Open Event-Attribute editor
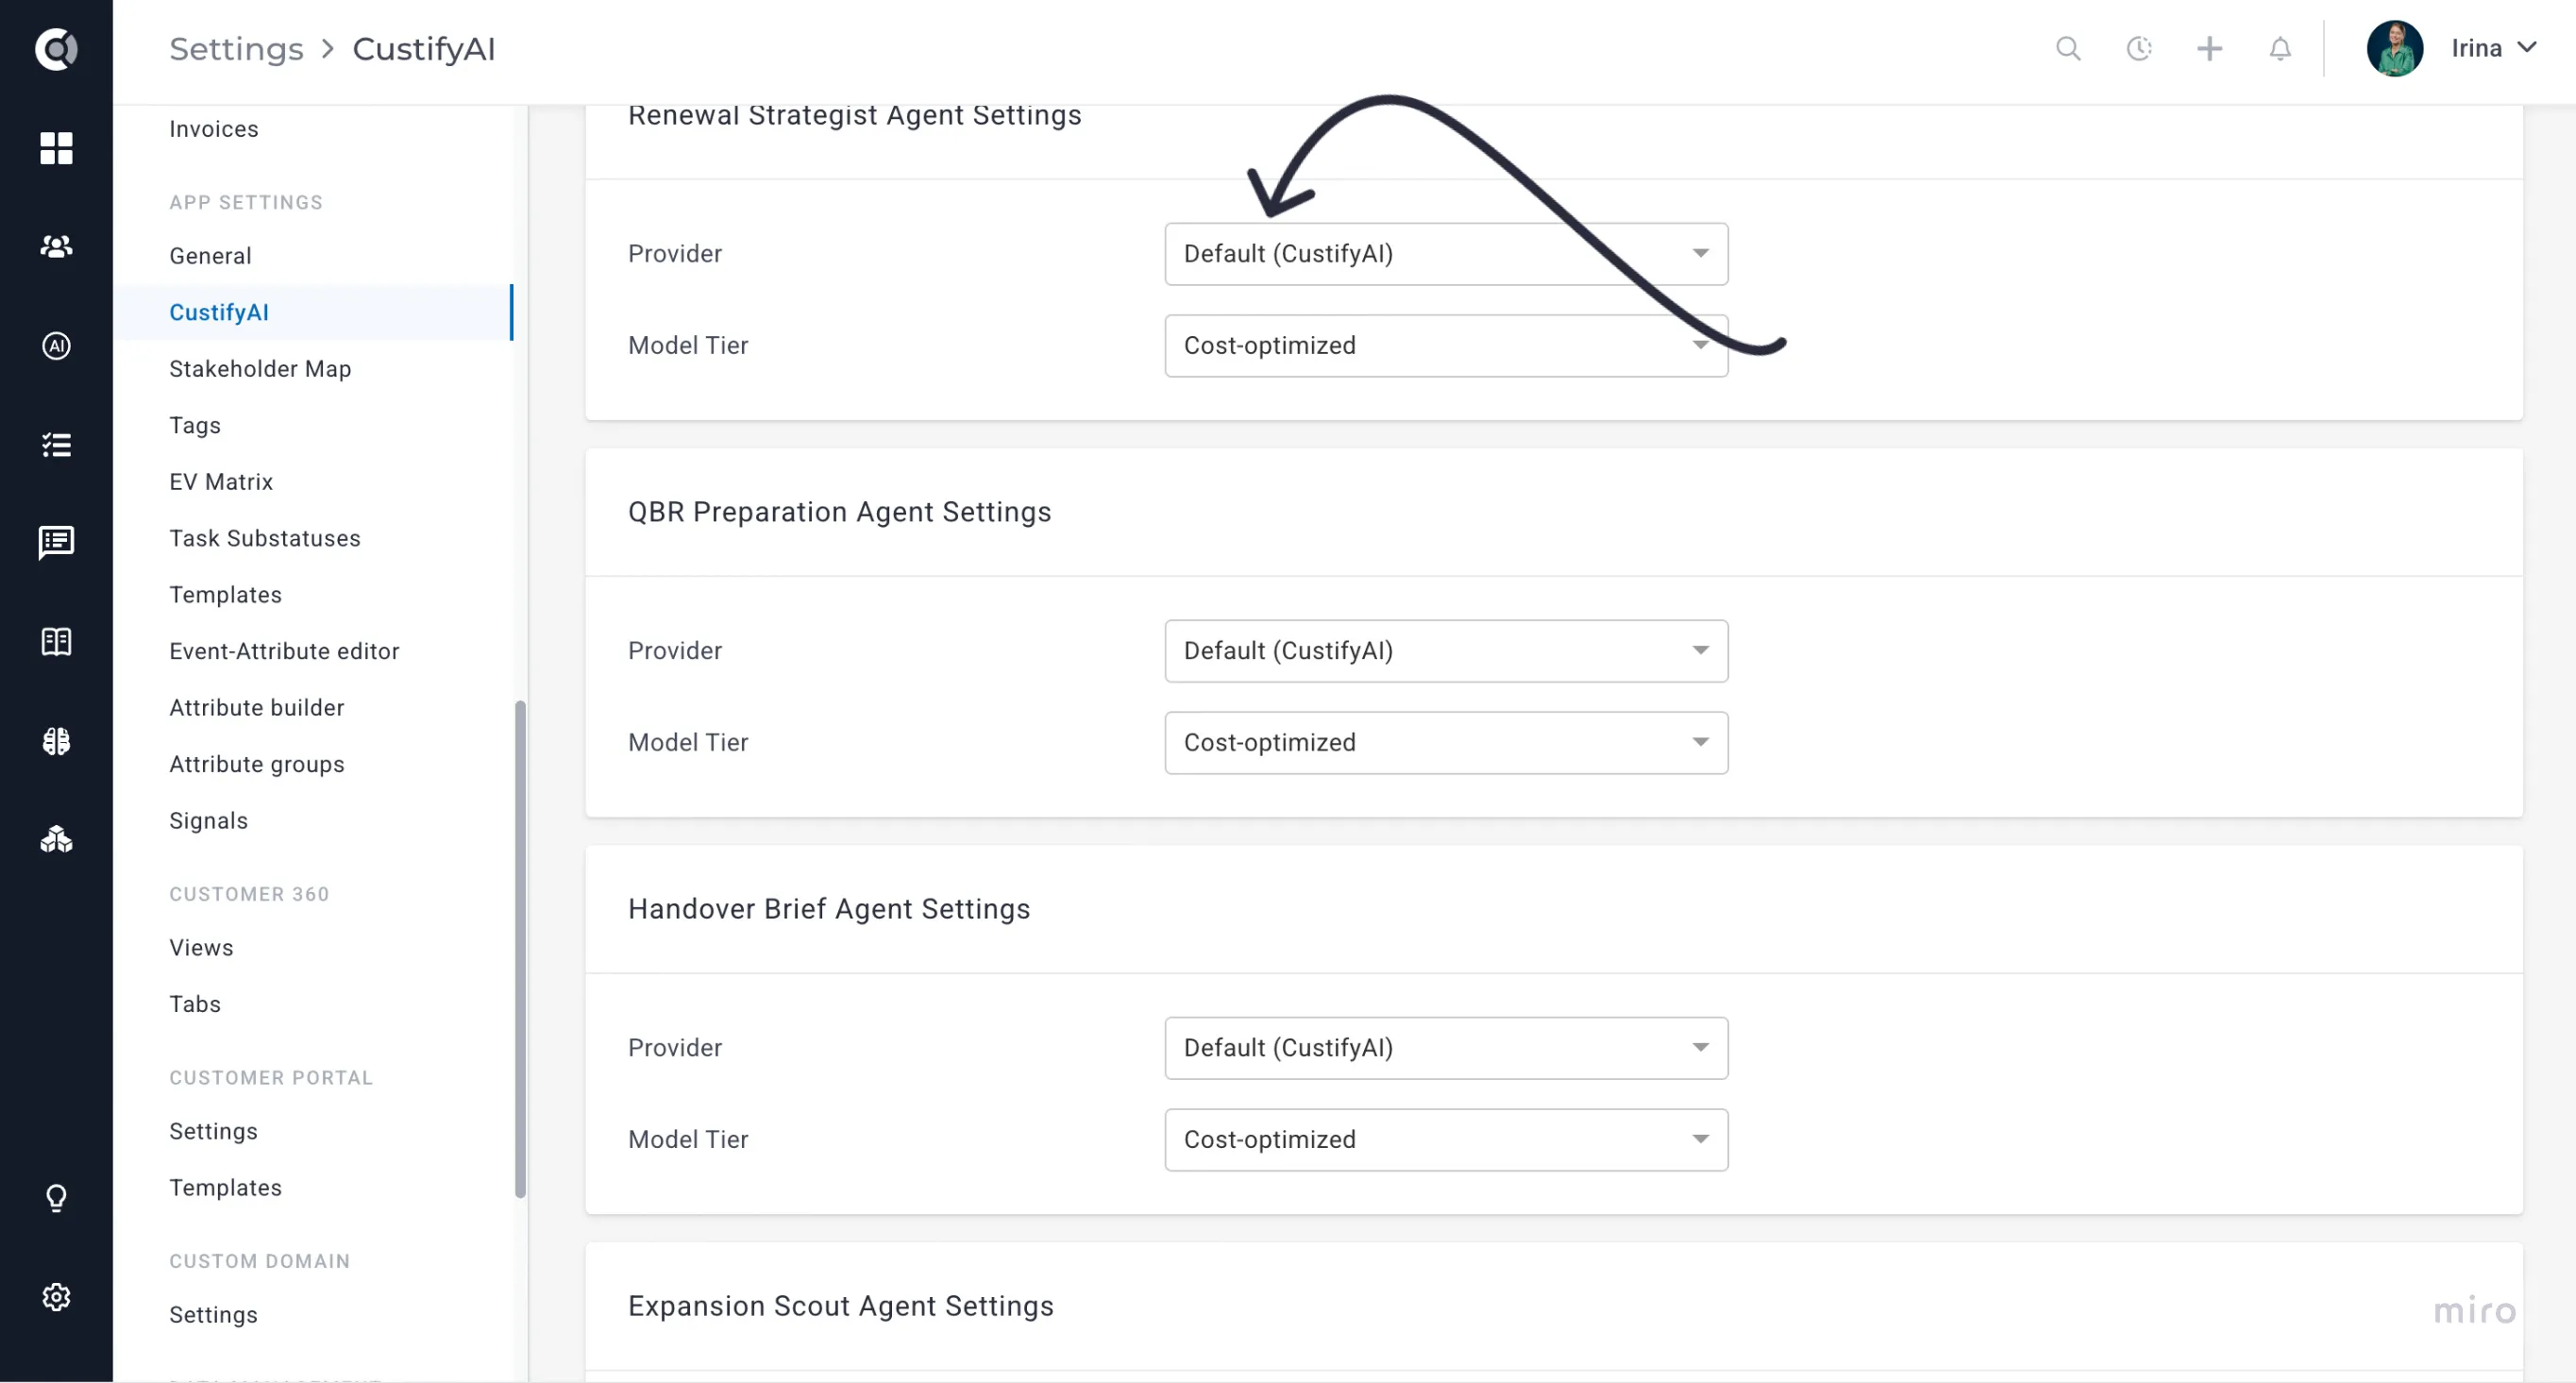This screenshot has height=1383, width=2576. coord(284,651)
